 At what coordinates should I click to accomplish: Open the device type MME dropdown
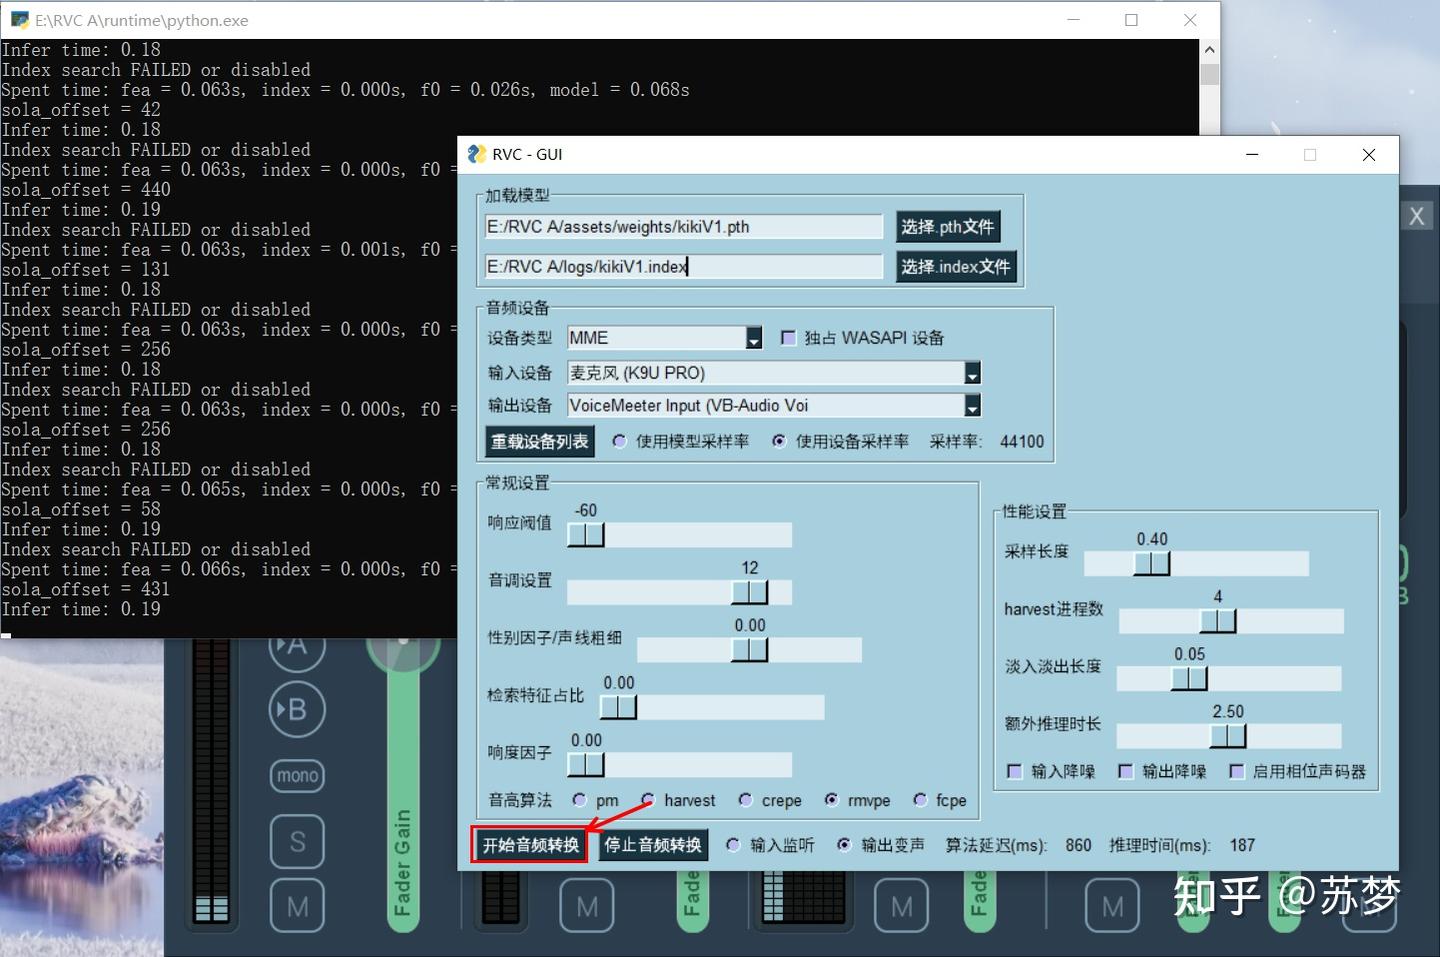click(752, 338)
